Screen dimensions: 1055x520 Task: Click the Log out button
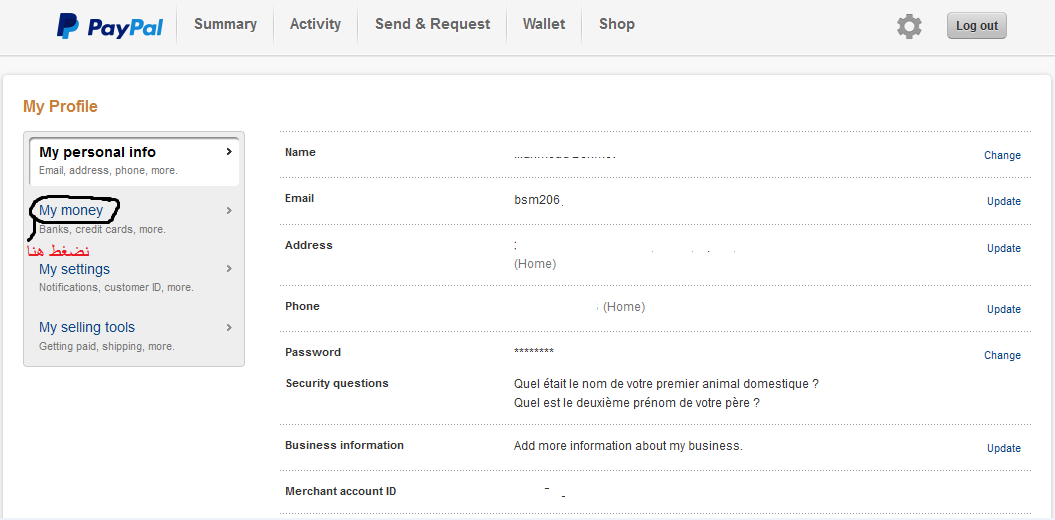tap(976, 26)
